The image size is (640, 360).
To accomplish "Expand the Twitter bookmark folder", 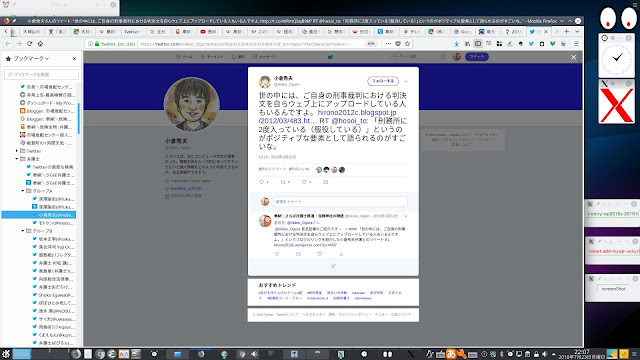I will [17, 151].
